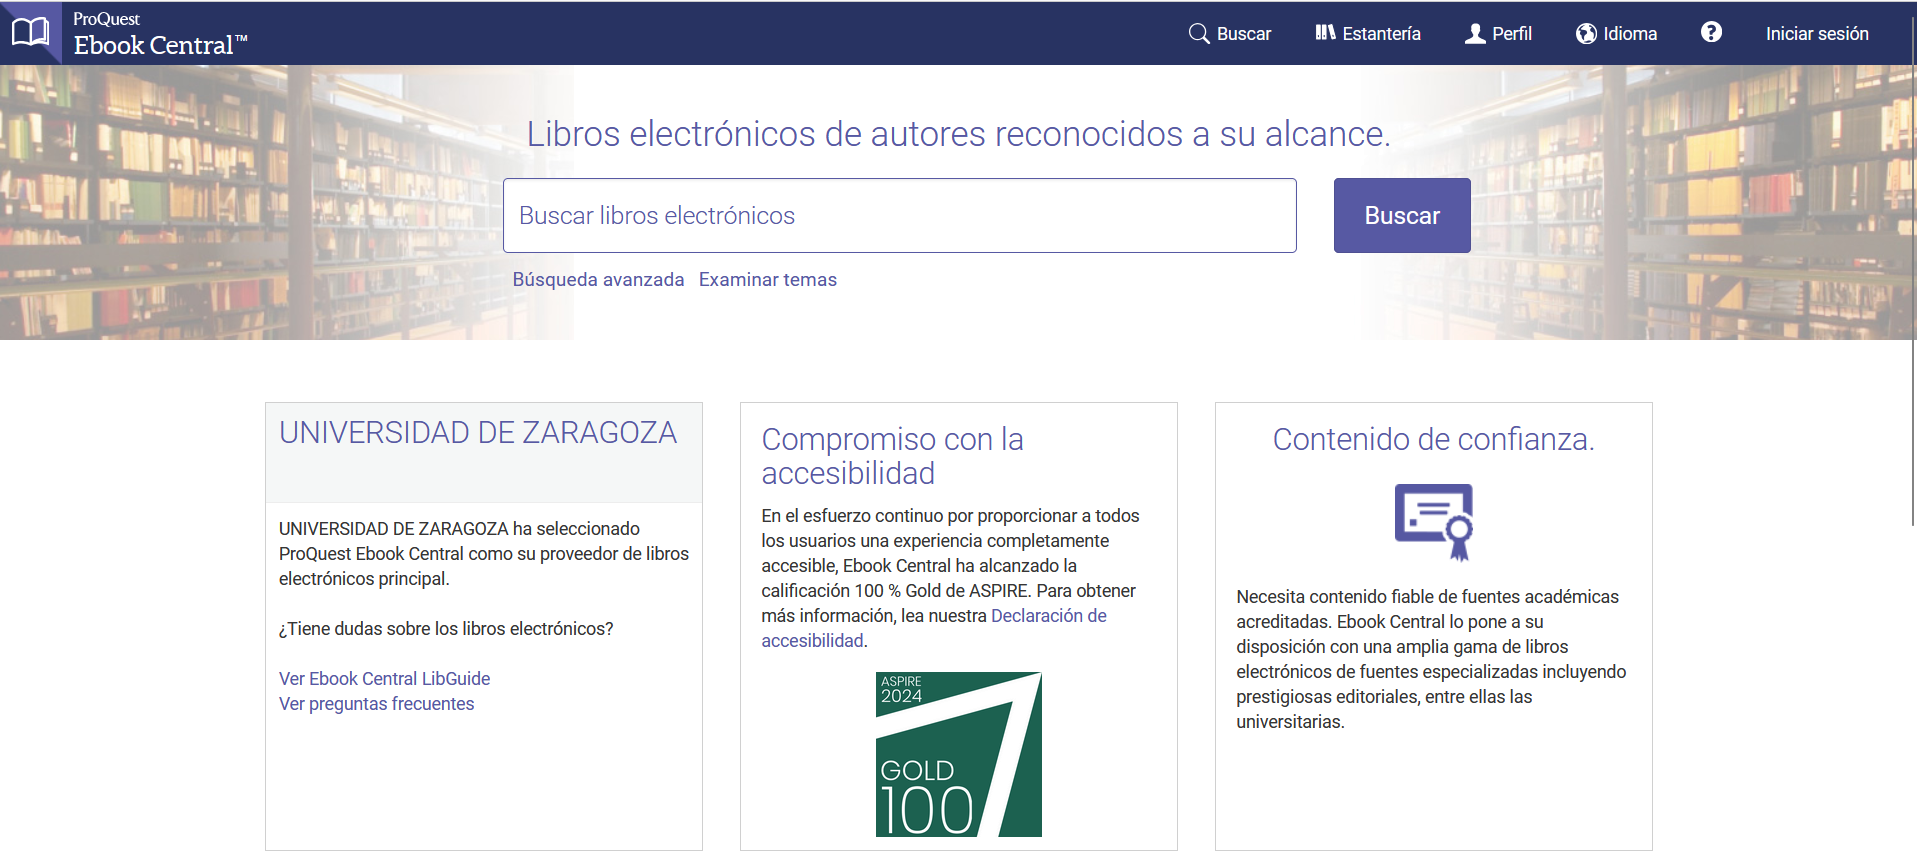This screenshot has width=1917, height=857.
Task: Click the ASPIRE Gold 100 badge
Action: (x=958, y=754)
